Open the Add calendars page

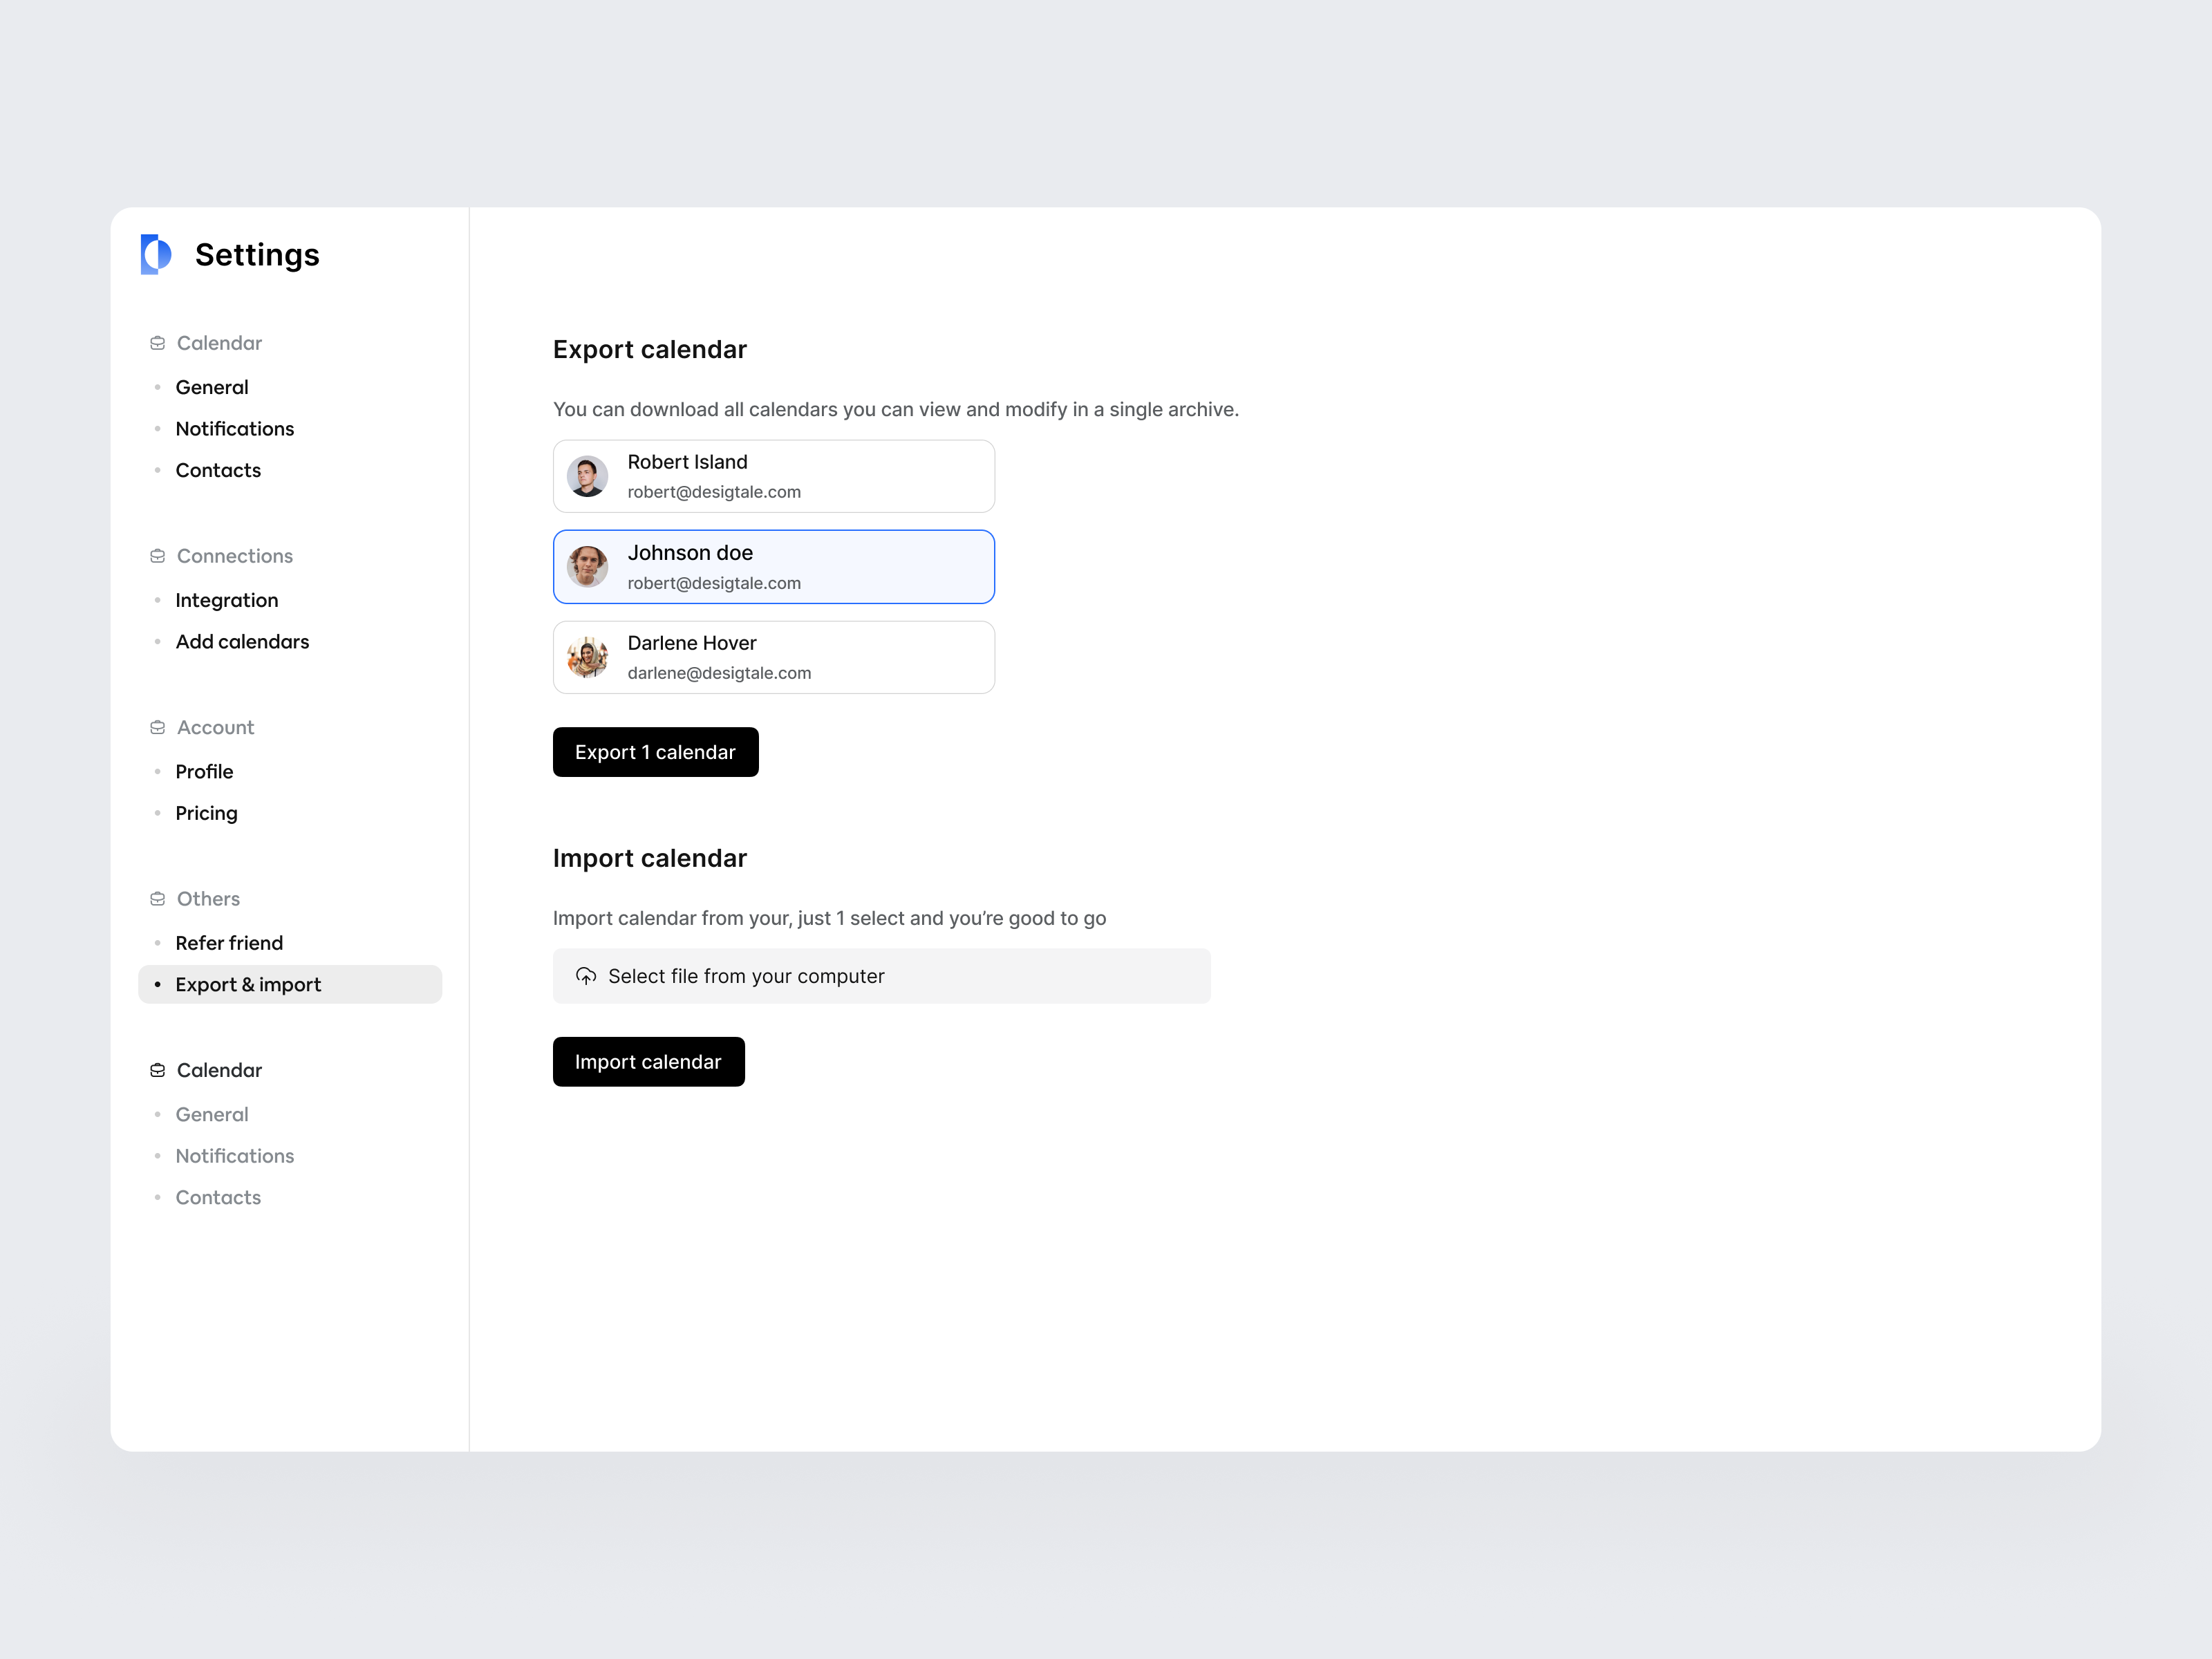(x=242, y=641)
